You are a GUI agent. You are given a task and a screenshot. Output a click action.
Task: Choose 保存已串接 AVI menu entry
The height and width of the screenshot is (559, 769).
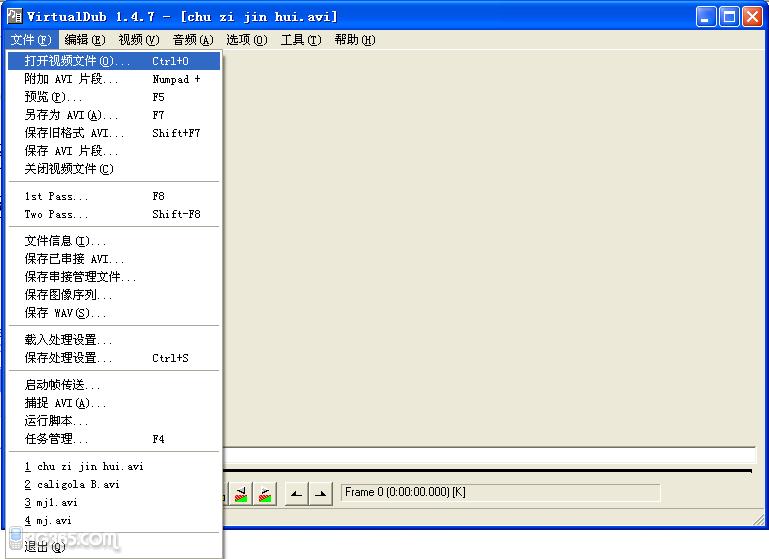click(114, 259)
